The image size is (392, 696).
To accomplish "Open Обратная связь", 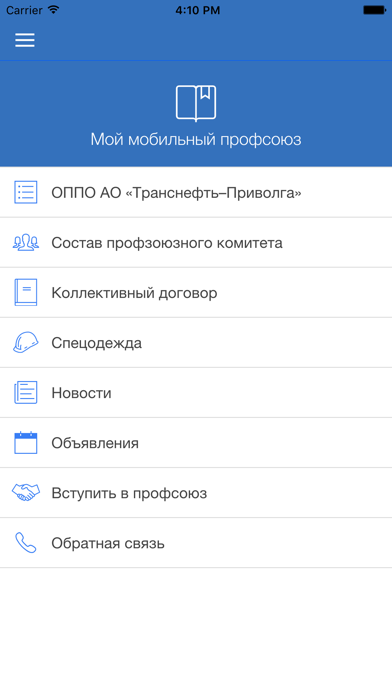I will pos(196,543).
